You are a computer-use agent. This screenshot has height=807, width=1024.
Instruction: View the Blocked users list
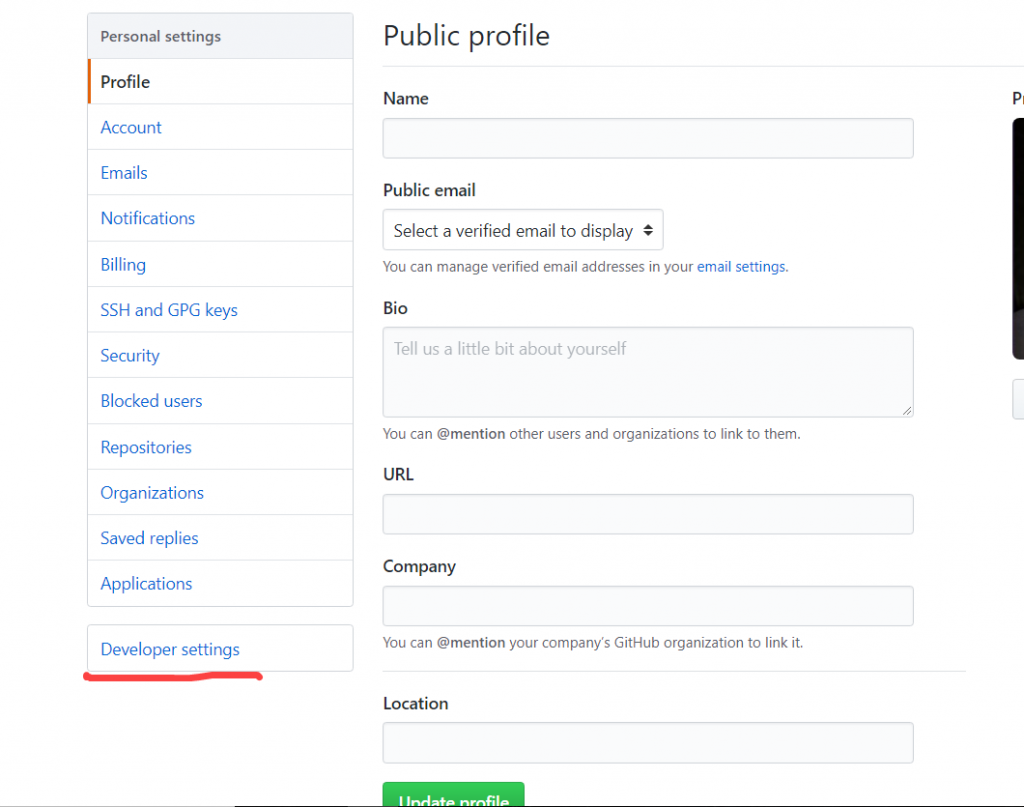(x=151, y=400)
